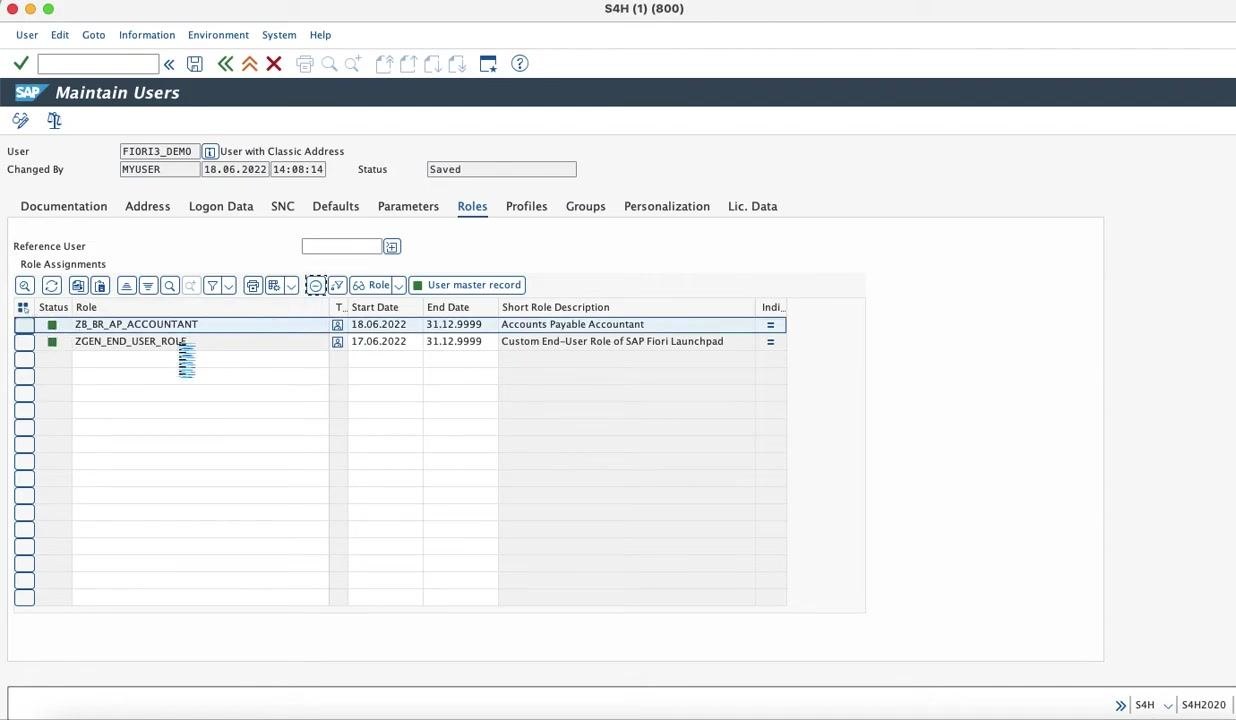
Task: Open the Edit menu
Action: pyautogui.click(x=60, y=35)
